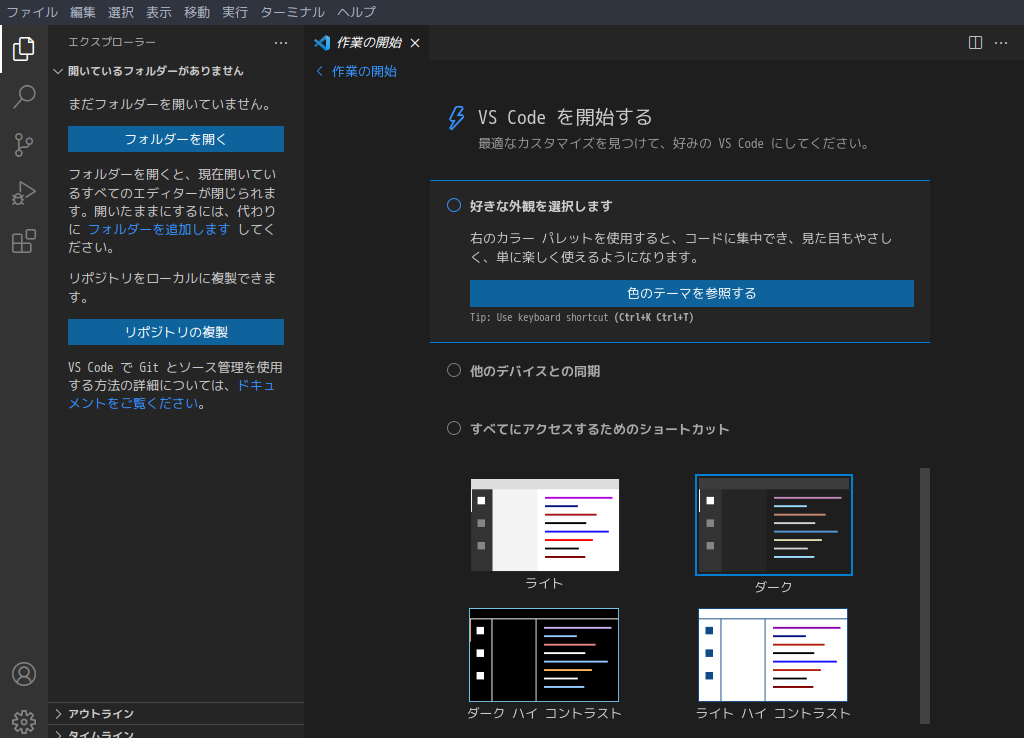Split the editor to the right
This screenshot has width=1024, height=738.
(975, 42)
